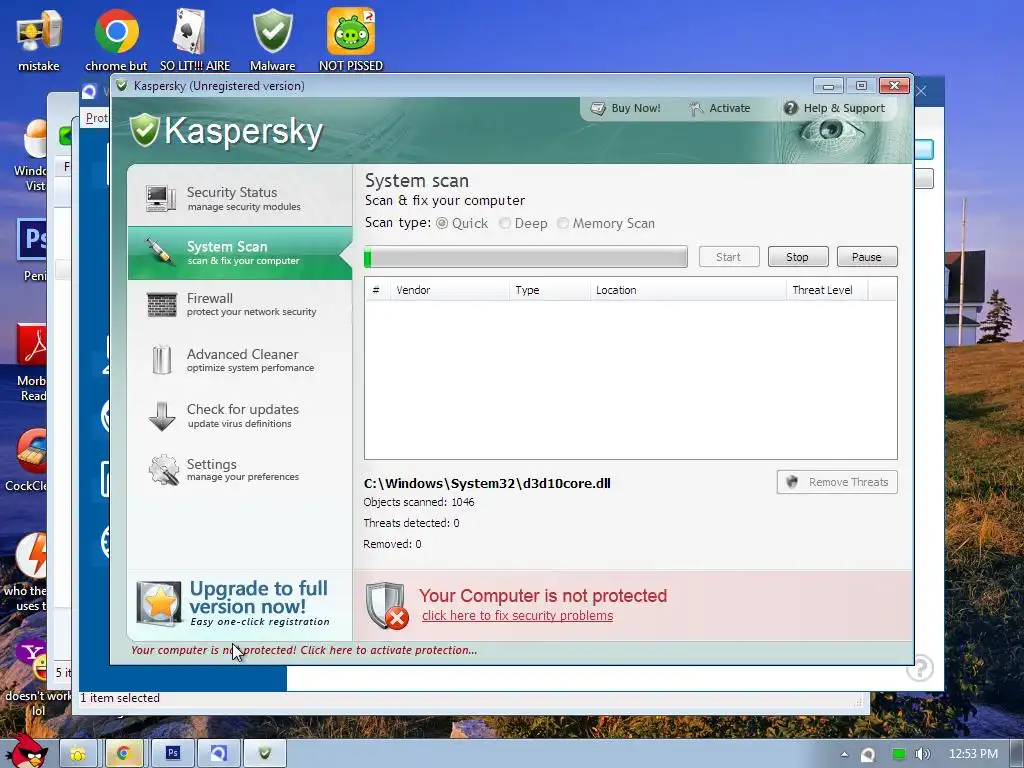Click the Advanced Cleaner trash can icon
Viewport: 1024px width, 768px height.
point(161,360)
